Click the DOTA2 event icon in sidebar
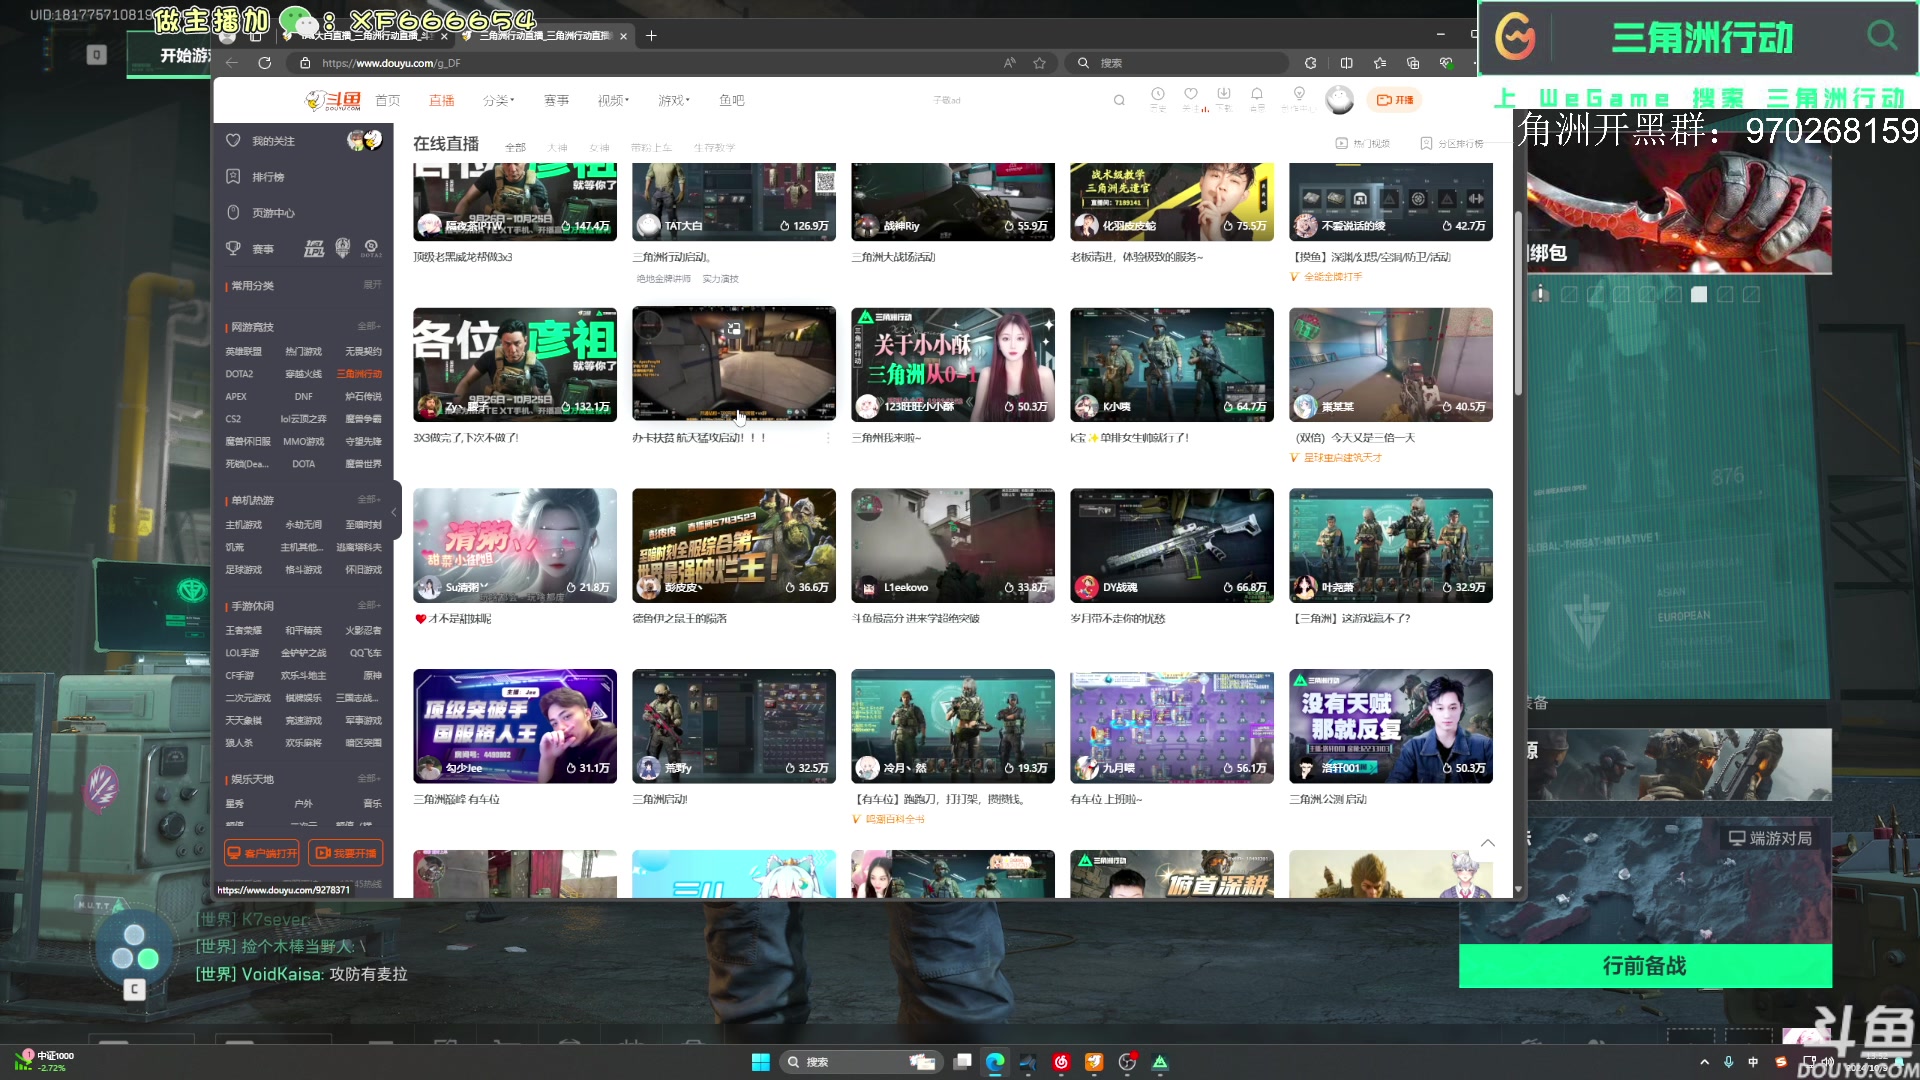 [371, 248]
